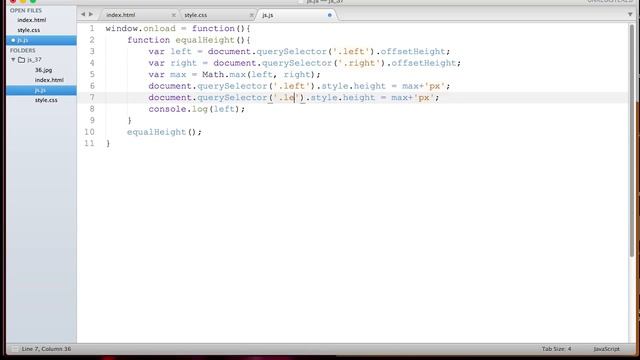The width and height of the screenshot is (640, 360).
Task: Click the js_37 folder icon
Action: [x=21, y=60]
